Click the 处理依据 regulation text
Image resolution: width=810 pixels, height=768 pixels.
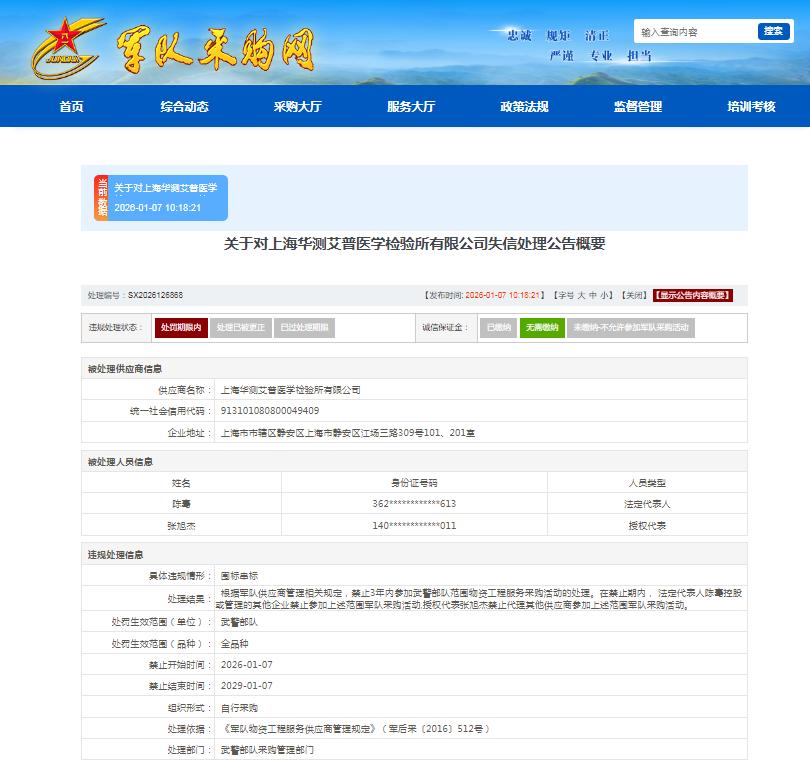point(355,729)
